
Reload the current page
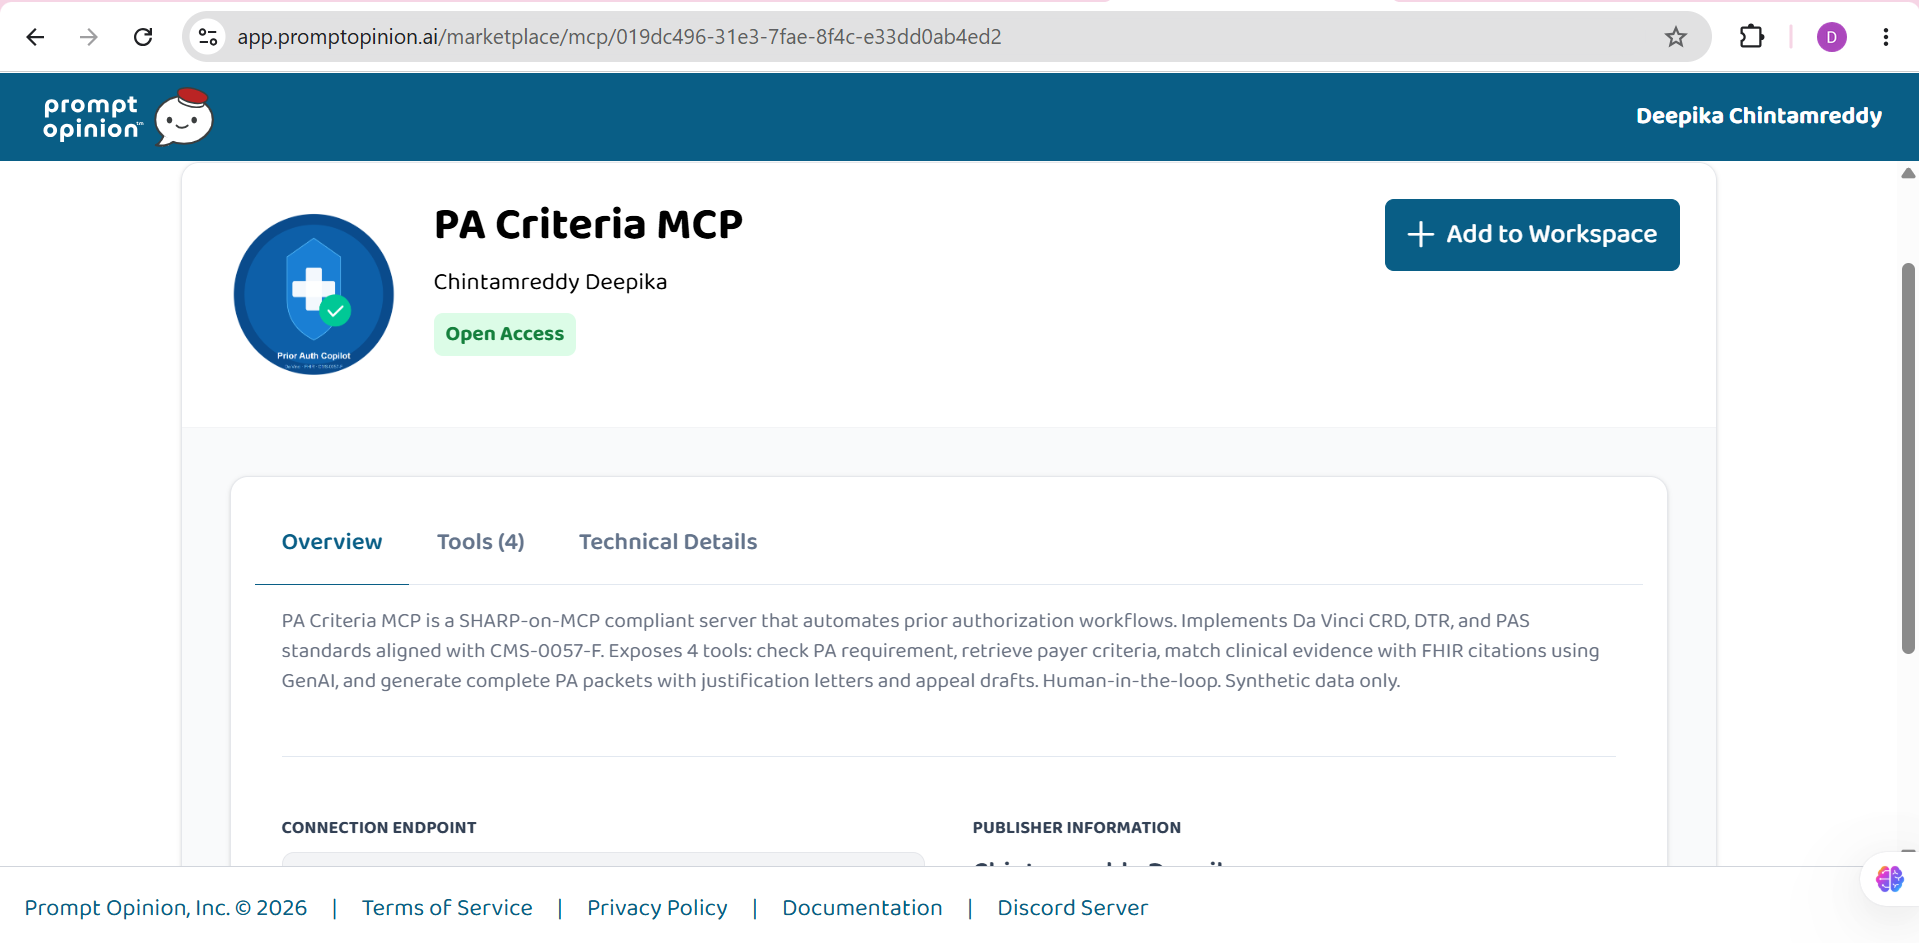pyautogui.click(x=143, y=37)
